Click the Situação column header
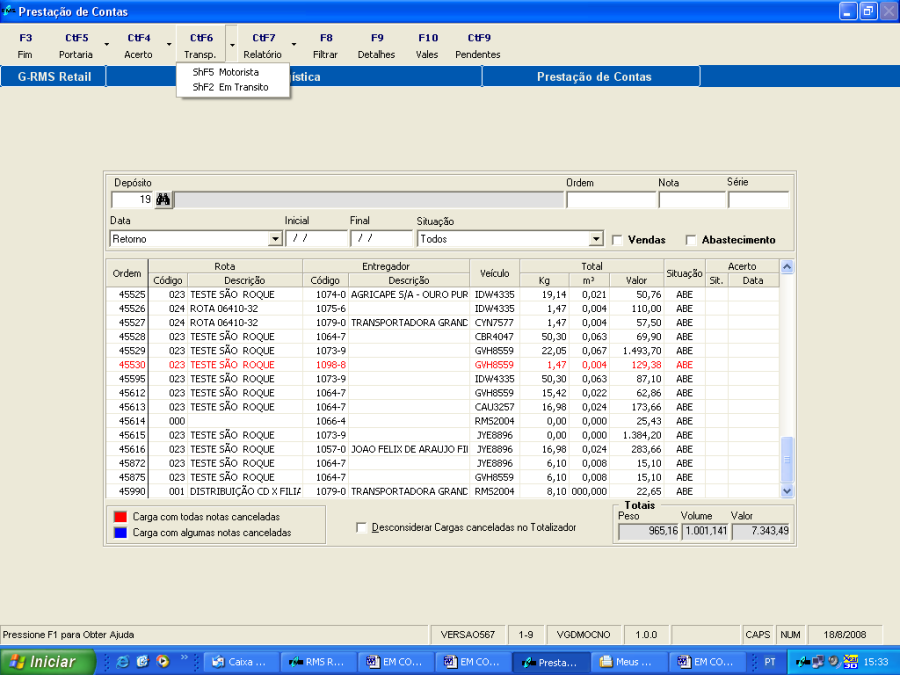Viewport: 900px width, 675px height. [x=684, y=273]
